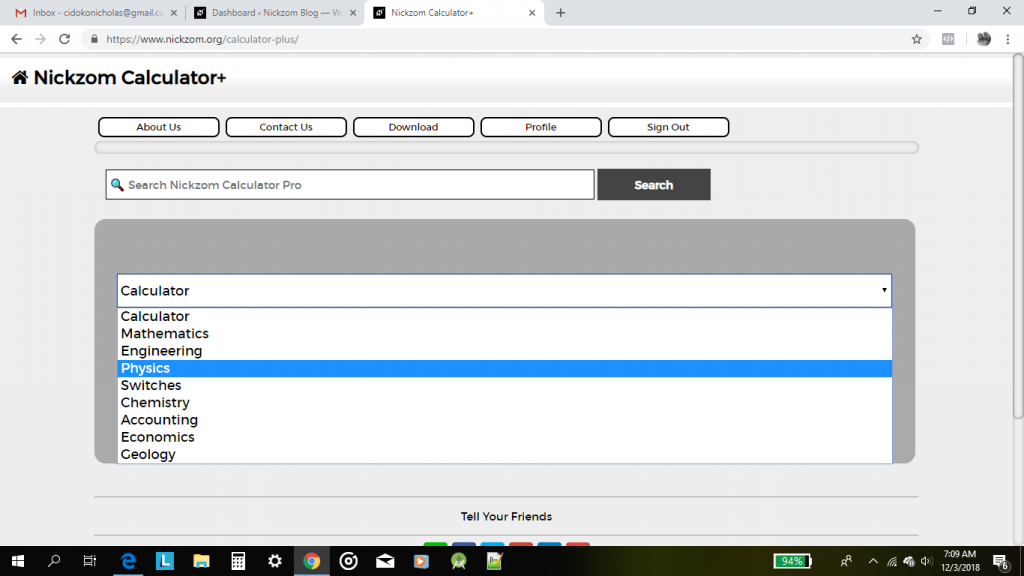1024x576 pixels.
Task: Collapse the Calculator dropdown select box
Action: [x=504, y=291]
